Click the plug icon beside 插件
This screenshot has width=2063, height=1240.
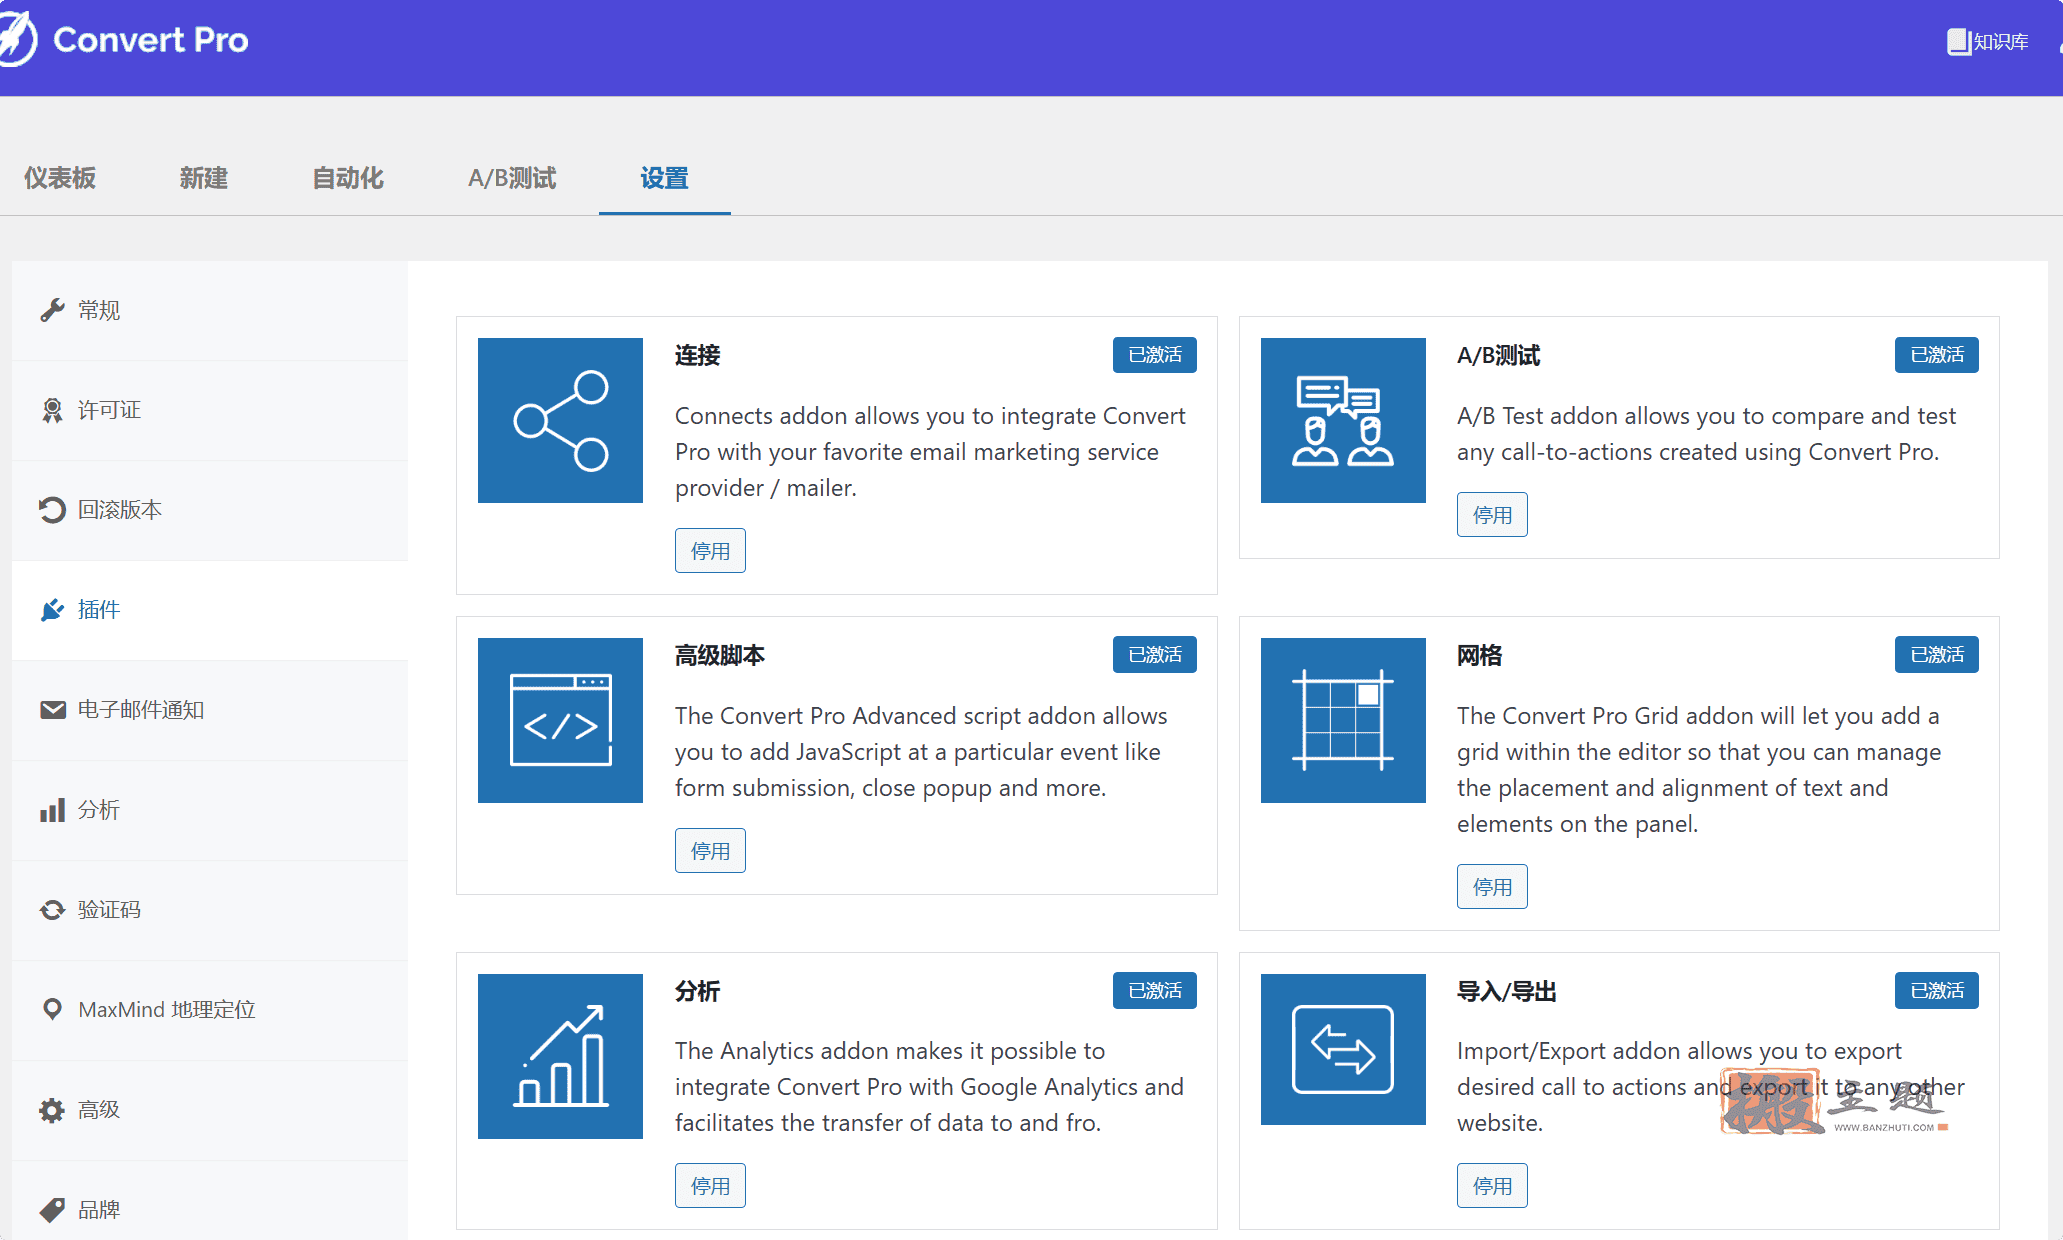pos(52,610)
